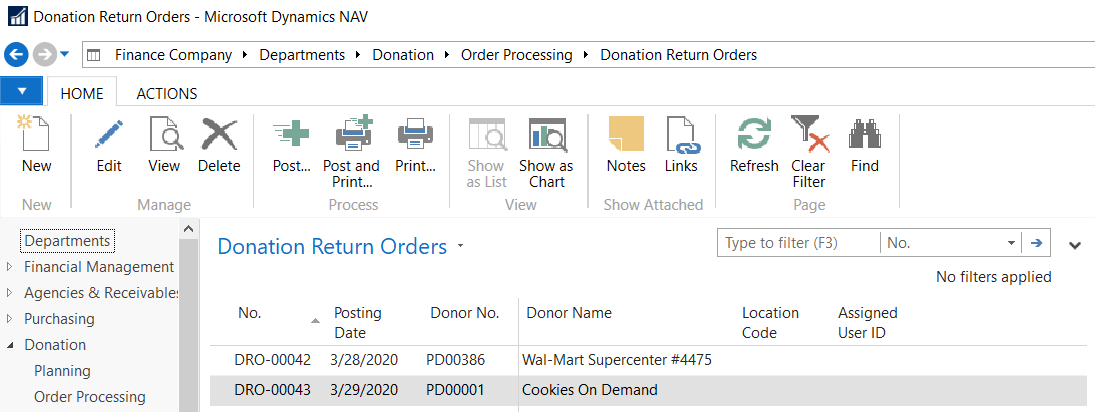Select the DRO-00042 Wal-Mart Supercenter row
The image size is (1095, 412).
616,360
